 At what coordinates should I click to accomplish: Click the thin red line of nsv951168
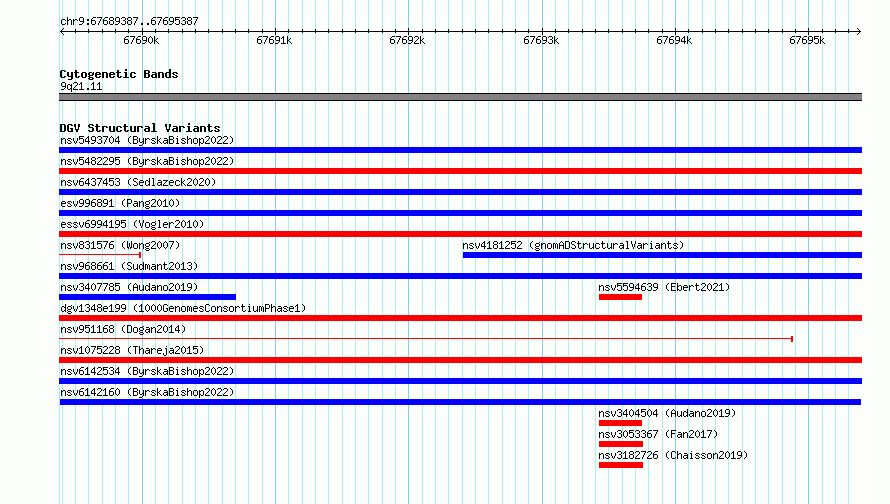pyautogui.click(x=426, y=339)
